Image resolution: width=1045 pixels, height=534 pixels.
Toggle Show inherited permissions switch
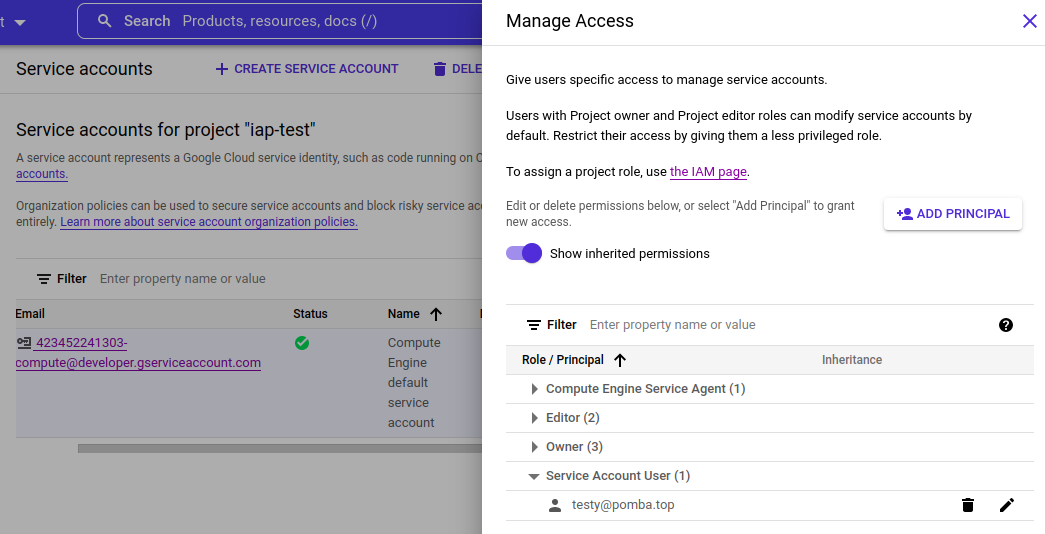tap(524, 253)
